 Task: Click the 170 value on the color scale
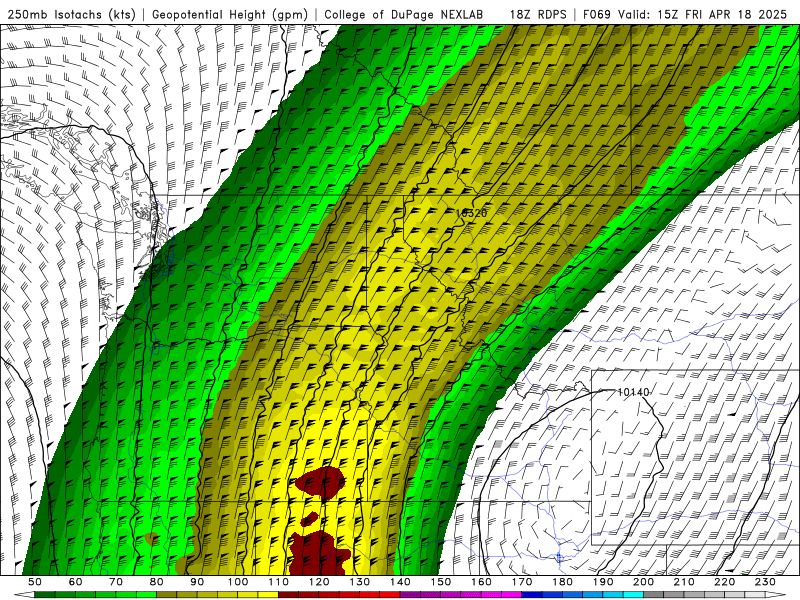point(522,582)
